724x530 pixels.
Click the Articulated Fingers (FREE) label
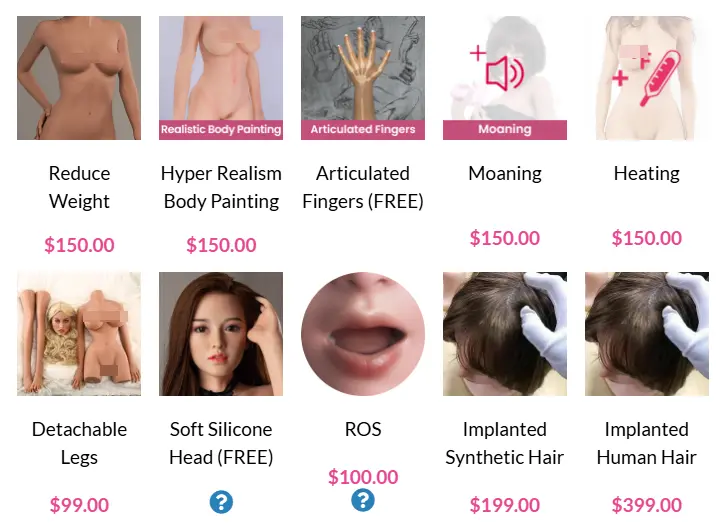pyautogui.click(x=363, y=187)
